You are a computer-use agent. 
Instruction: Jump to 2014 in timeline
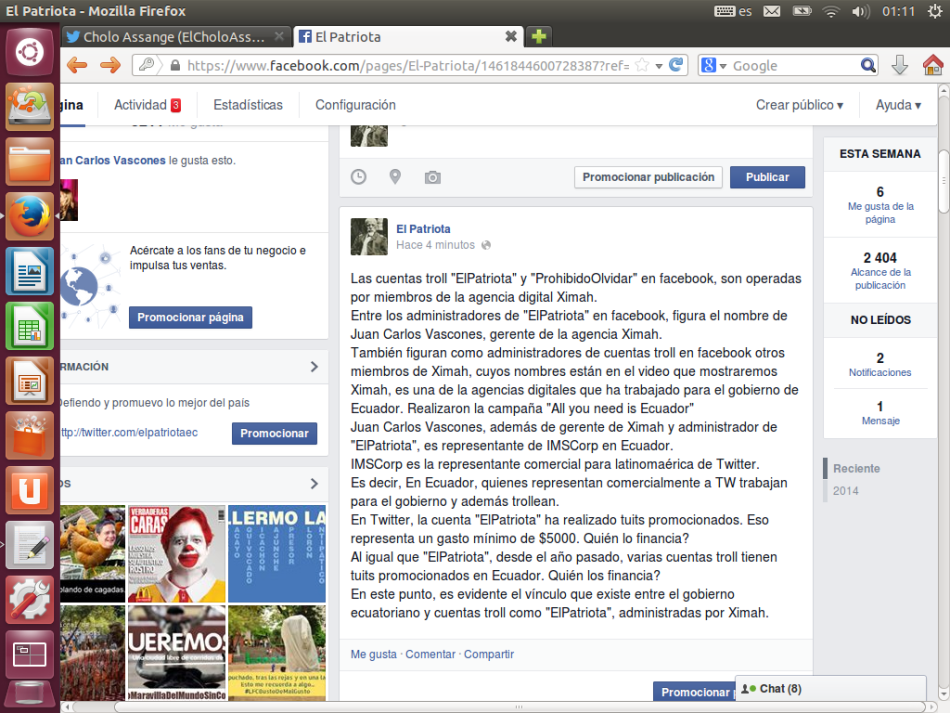[845, 491]
